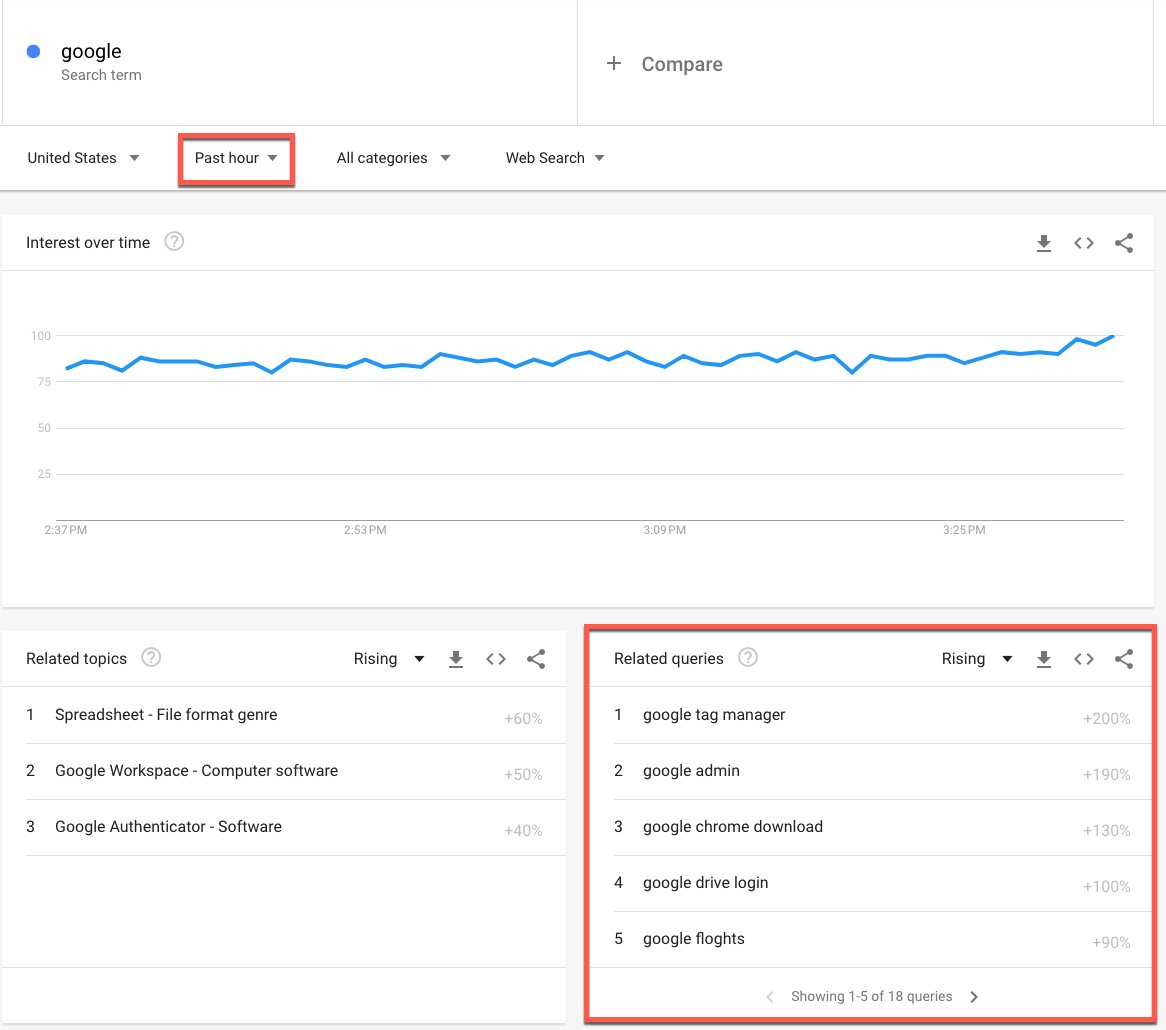This screenshot has height=1030, width=1166.
Task: Go to next page of related queries
Action: [x=974, y=997]
